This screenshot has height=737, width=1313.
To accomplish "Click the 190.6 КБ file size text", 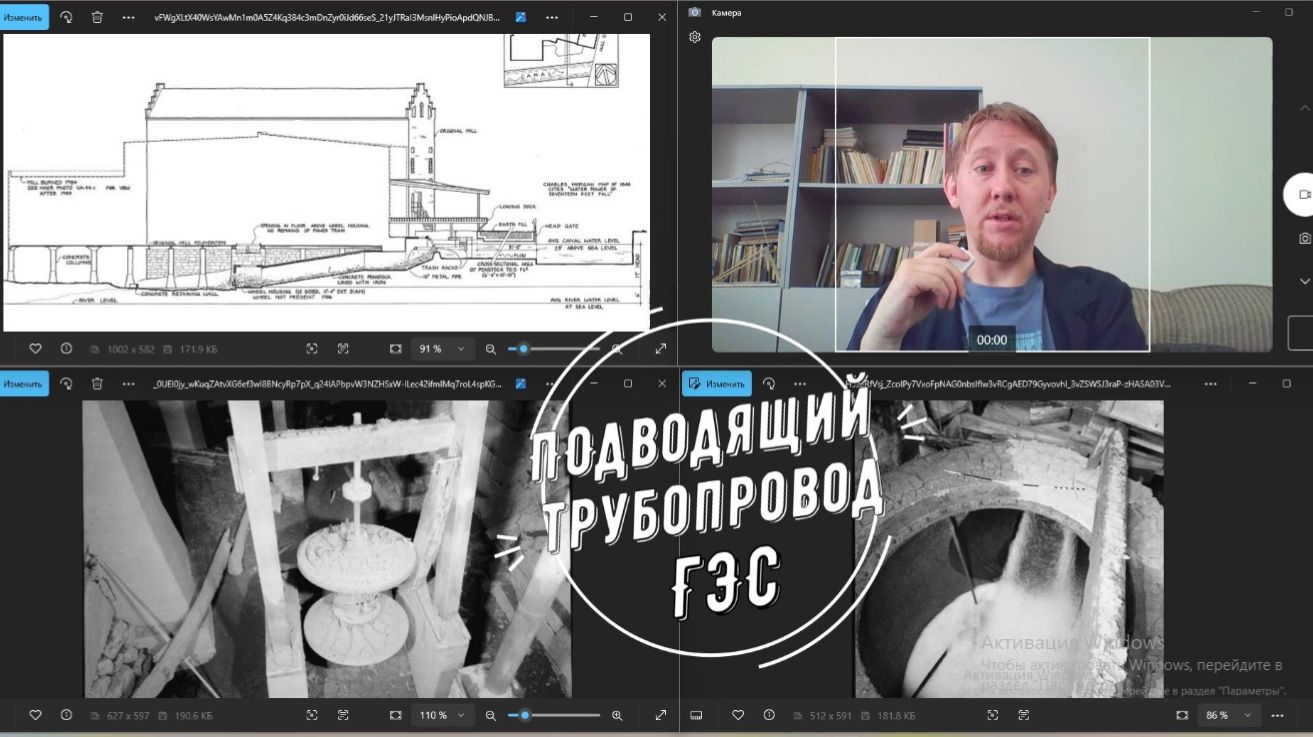I will click(192, 715).
